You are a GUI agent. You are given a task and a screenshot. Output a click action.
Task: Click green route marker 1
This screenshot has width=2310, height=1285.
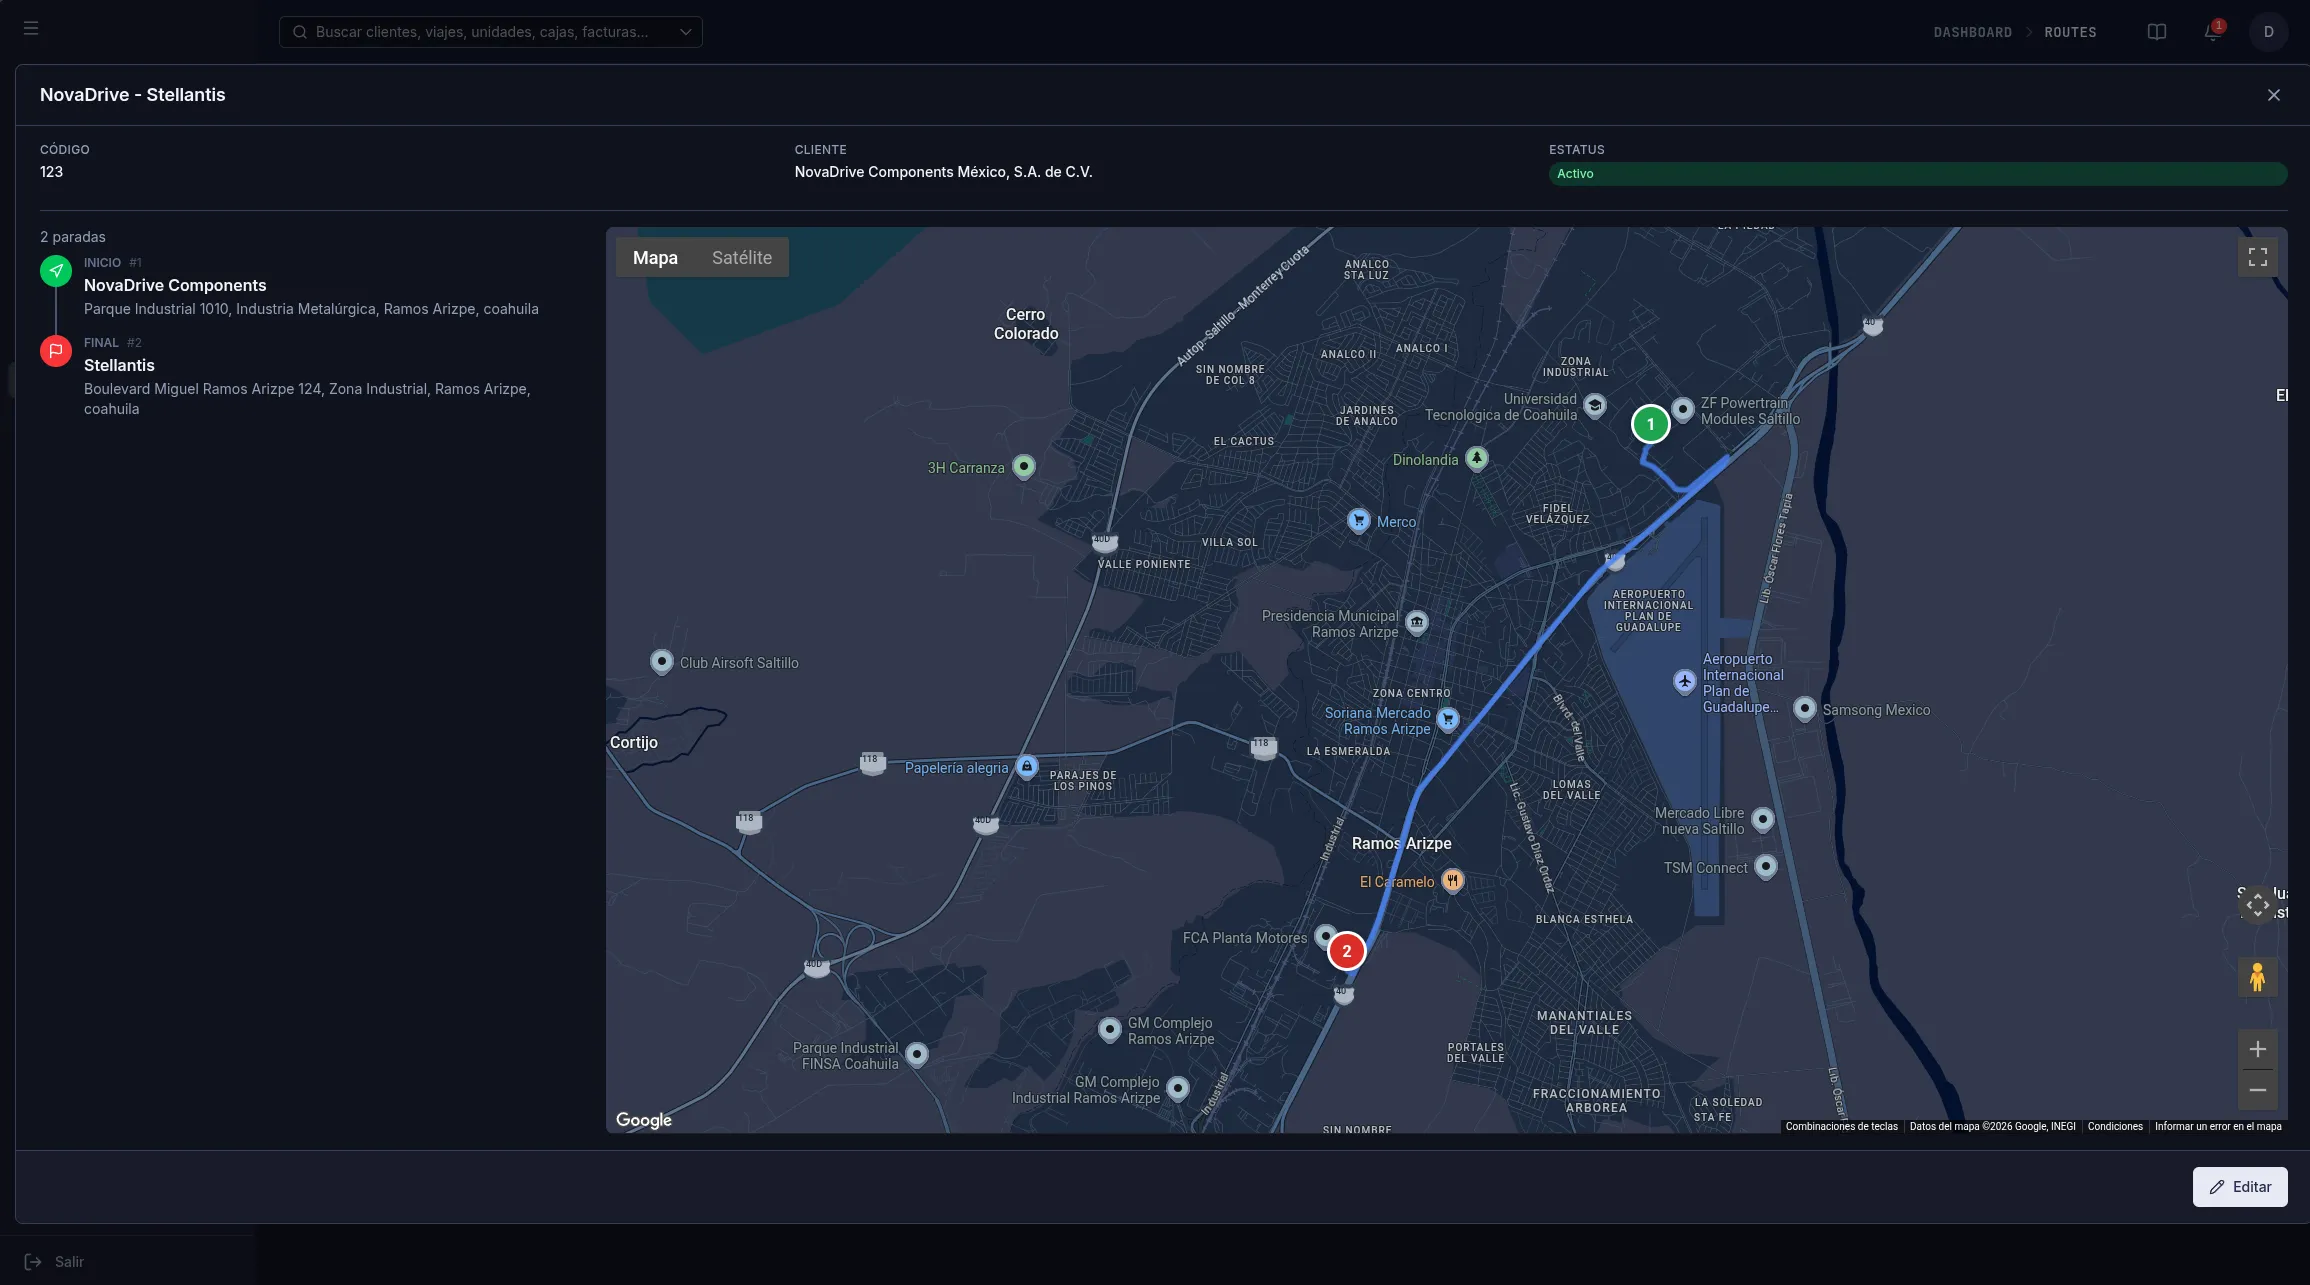(1650, 424)
